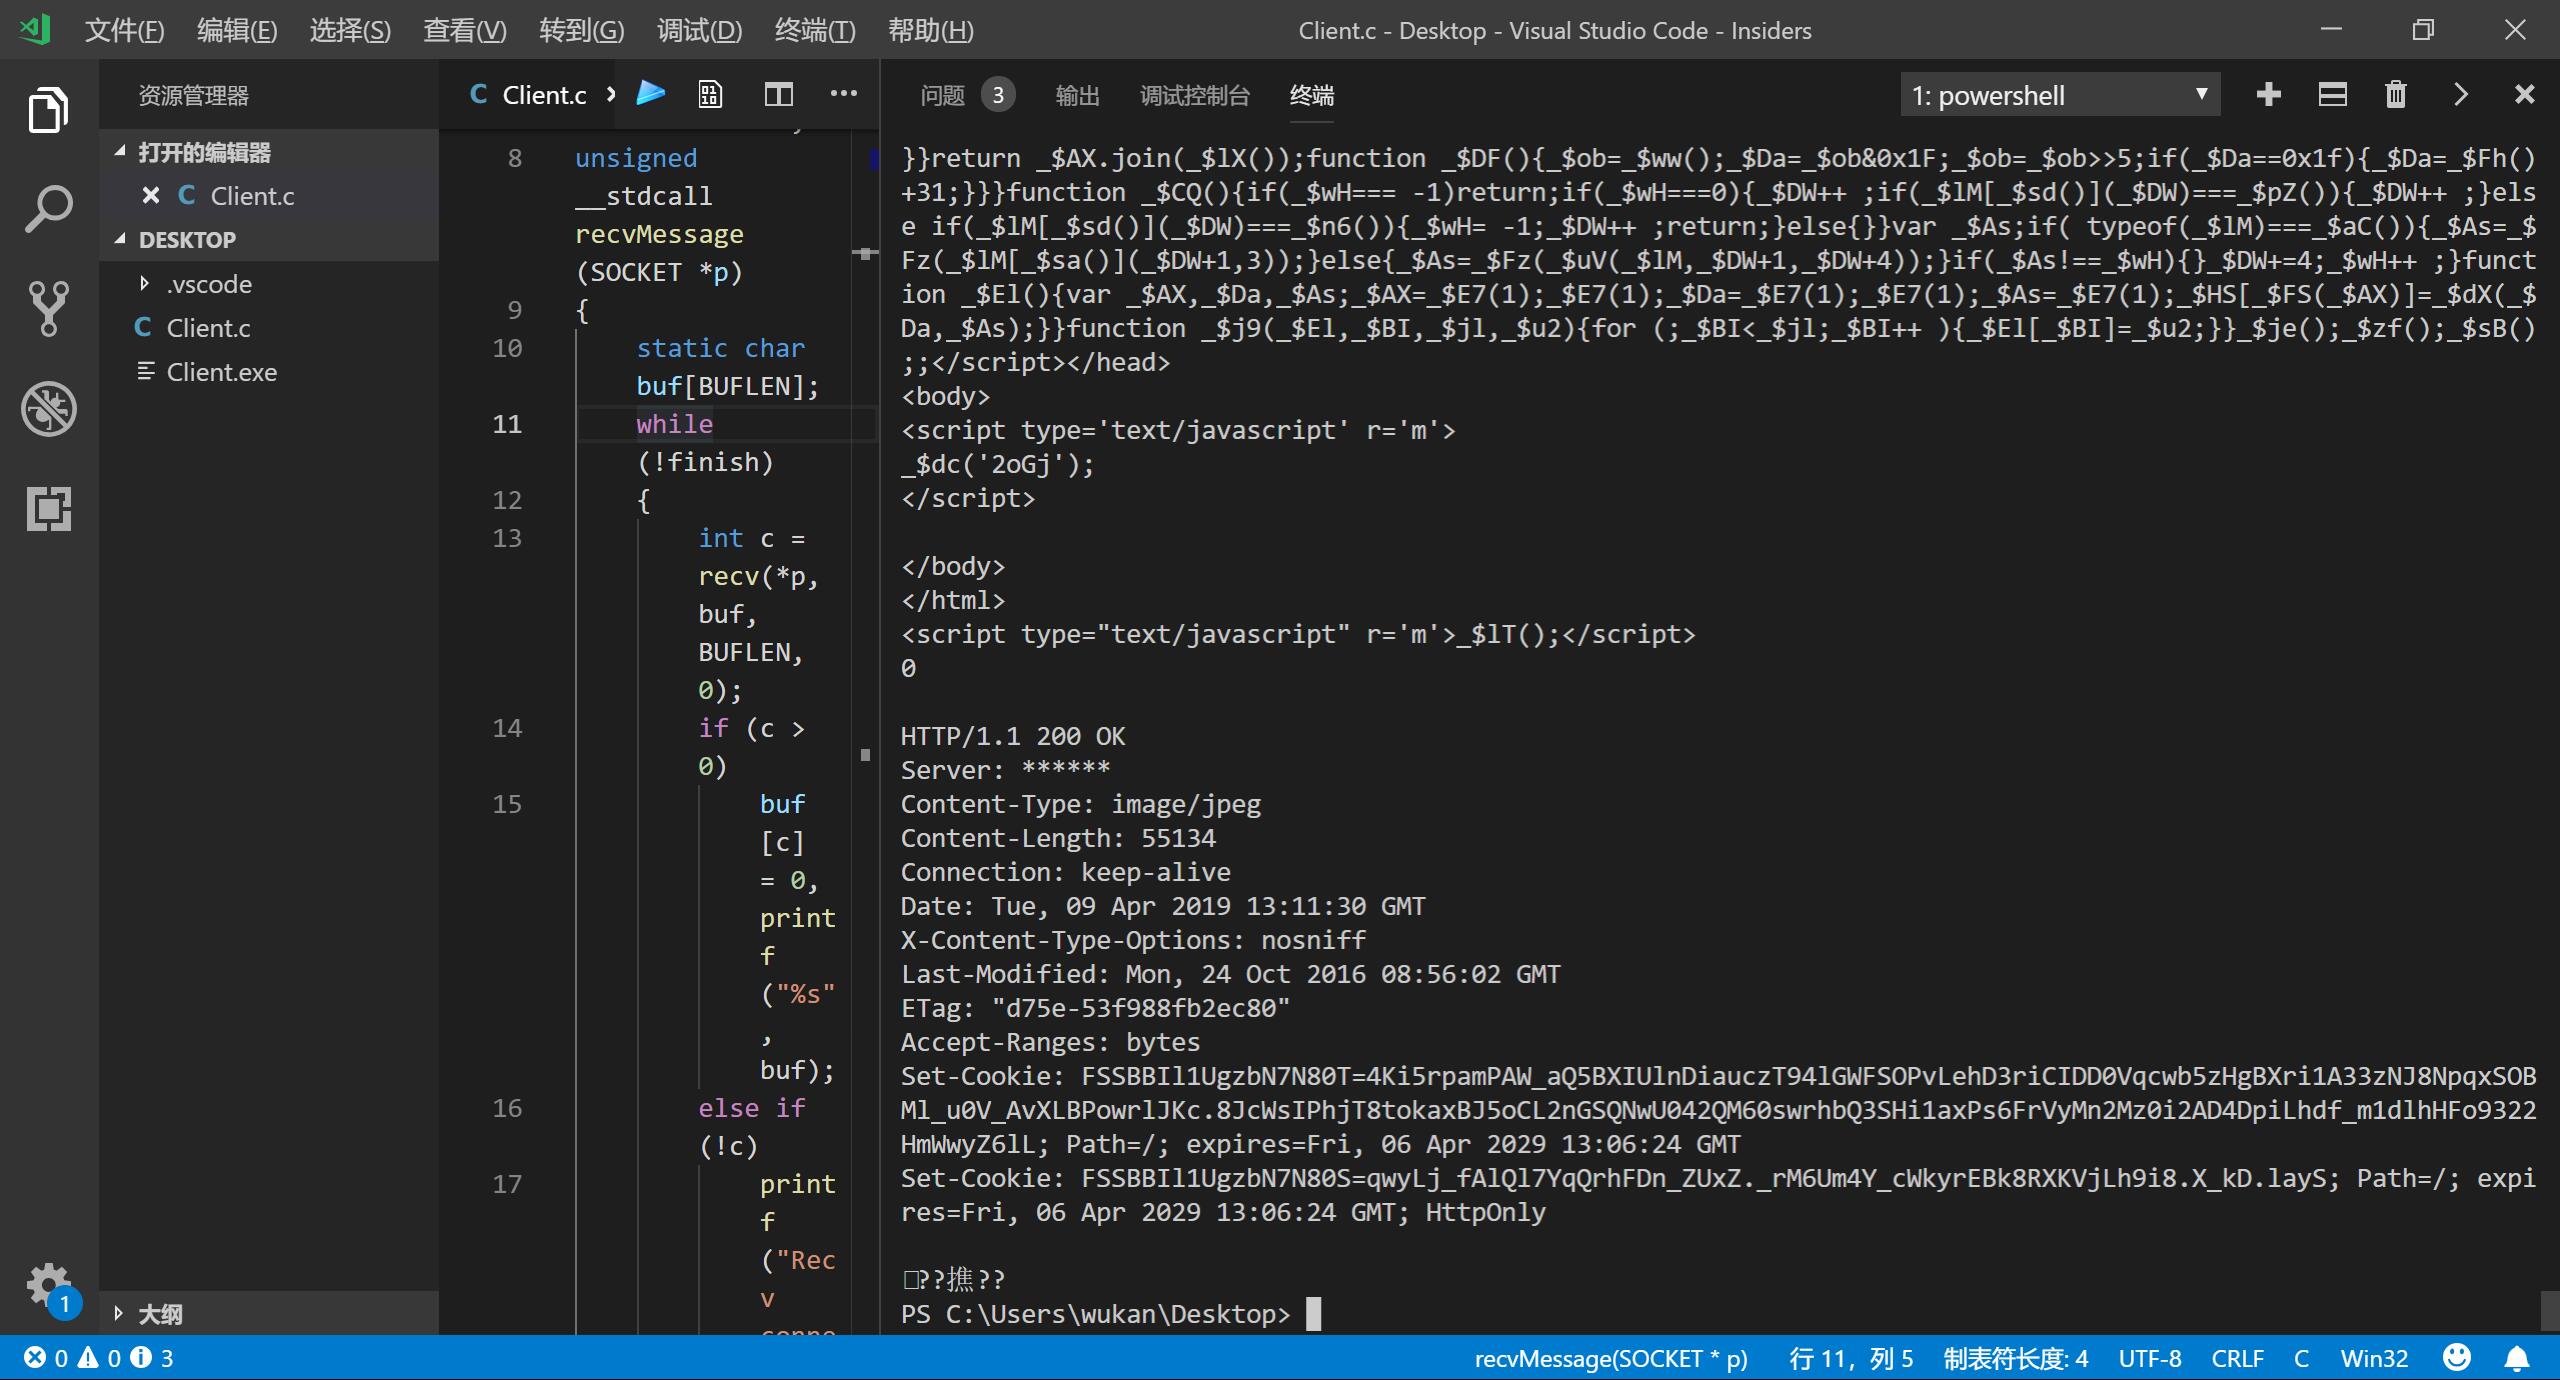
Task: Click the split editor icon
Action: coord(778,95)
